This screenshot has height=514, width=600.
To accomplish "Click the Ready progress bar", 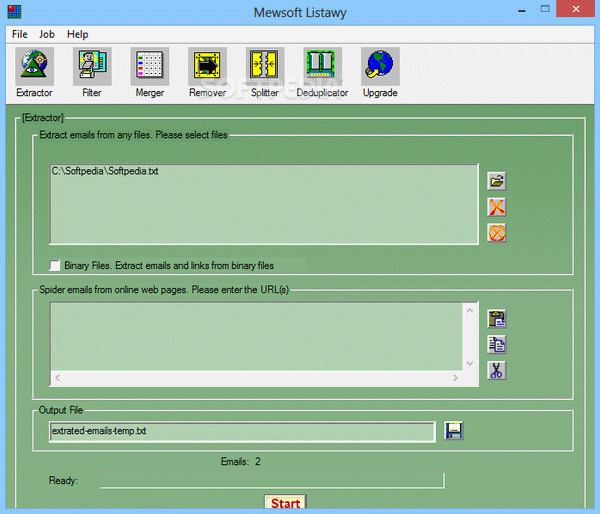I will (272, 480).
